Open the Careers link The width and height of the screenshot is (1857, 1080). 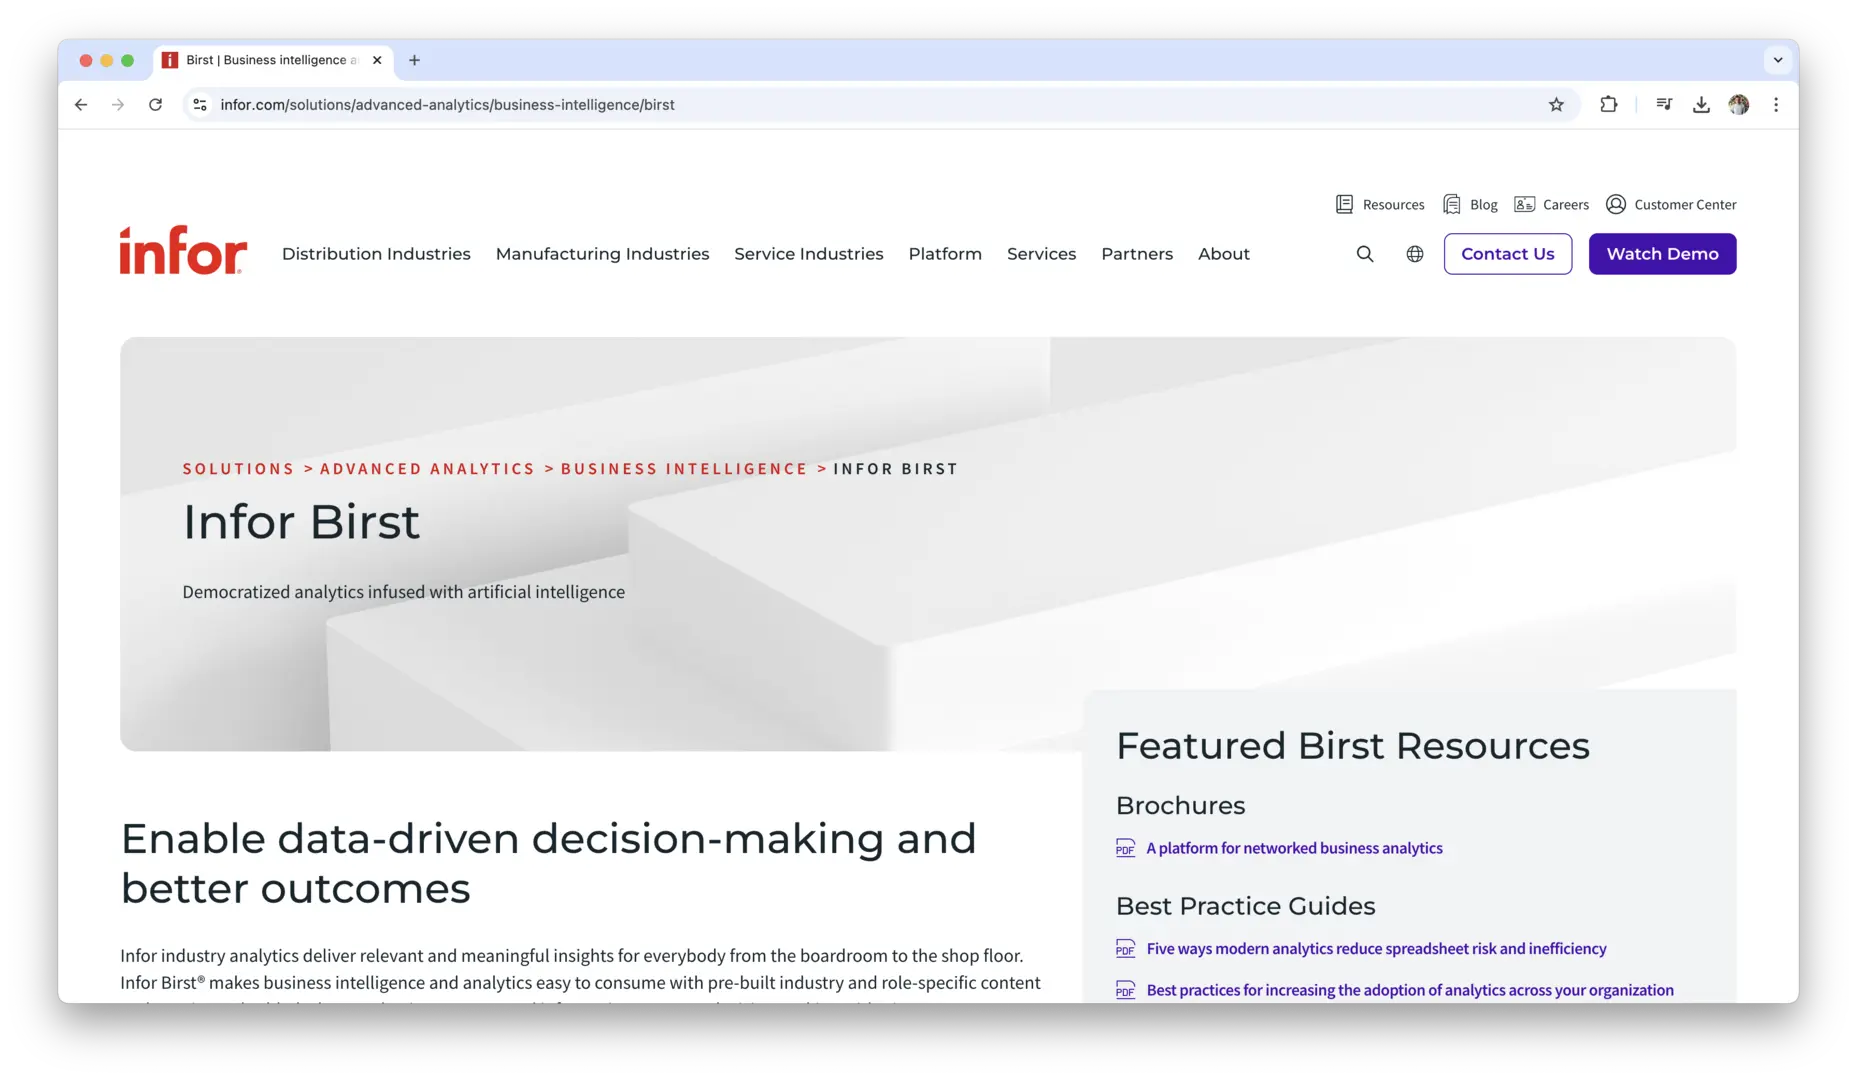pos(1566,205)
